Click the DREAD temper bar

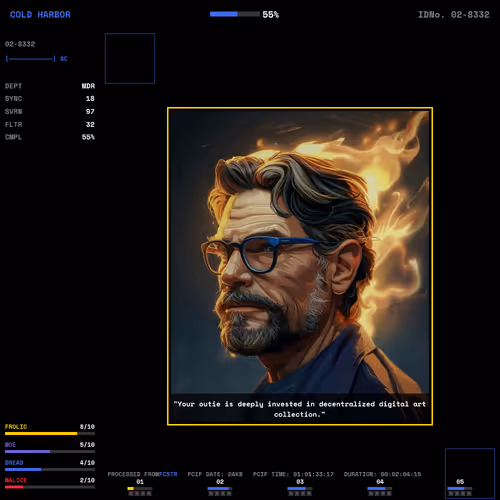click(50, 469)
